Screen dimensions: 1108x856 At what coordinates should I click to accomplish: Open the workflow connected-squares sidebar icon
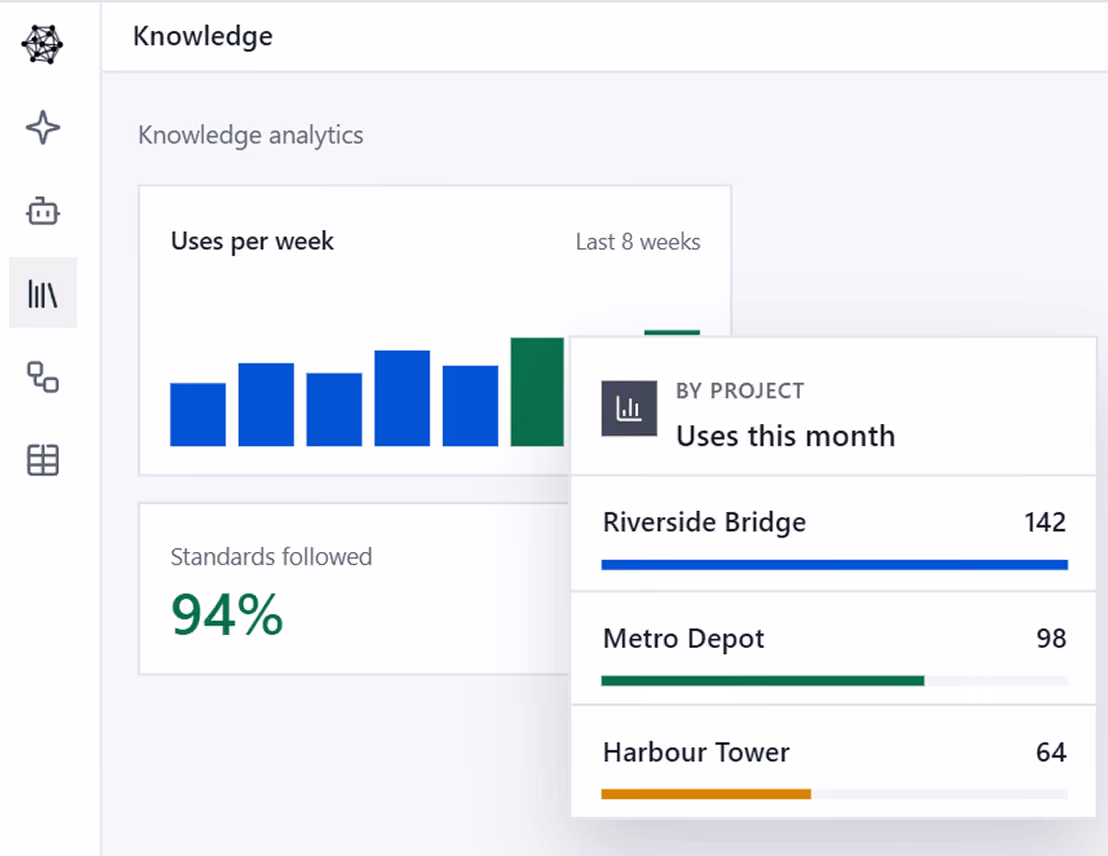(43, 377)
